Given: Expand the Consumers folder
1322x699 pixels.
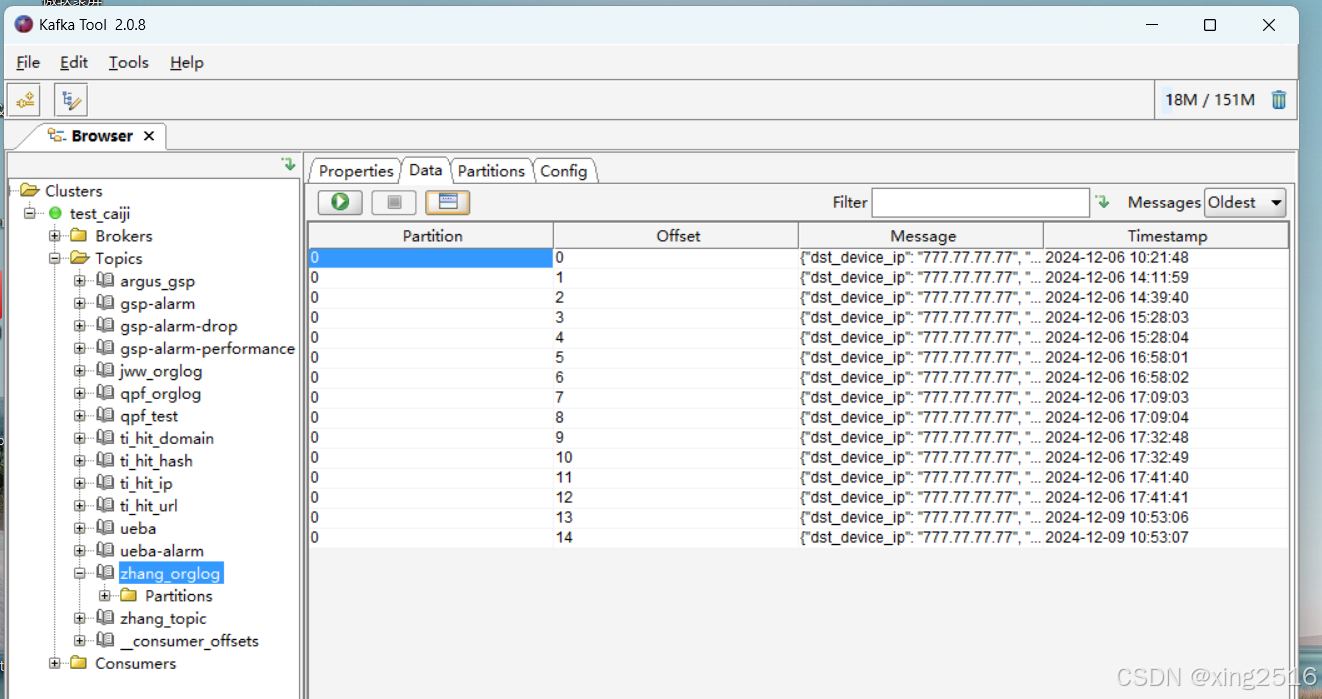Looking at the screenshot, I should [55, 663].
